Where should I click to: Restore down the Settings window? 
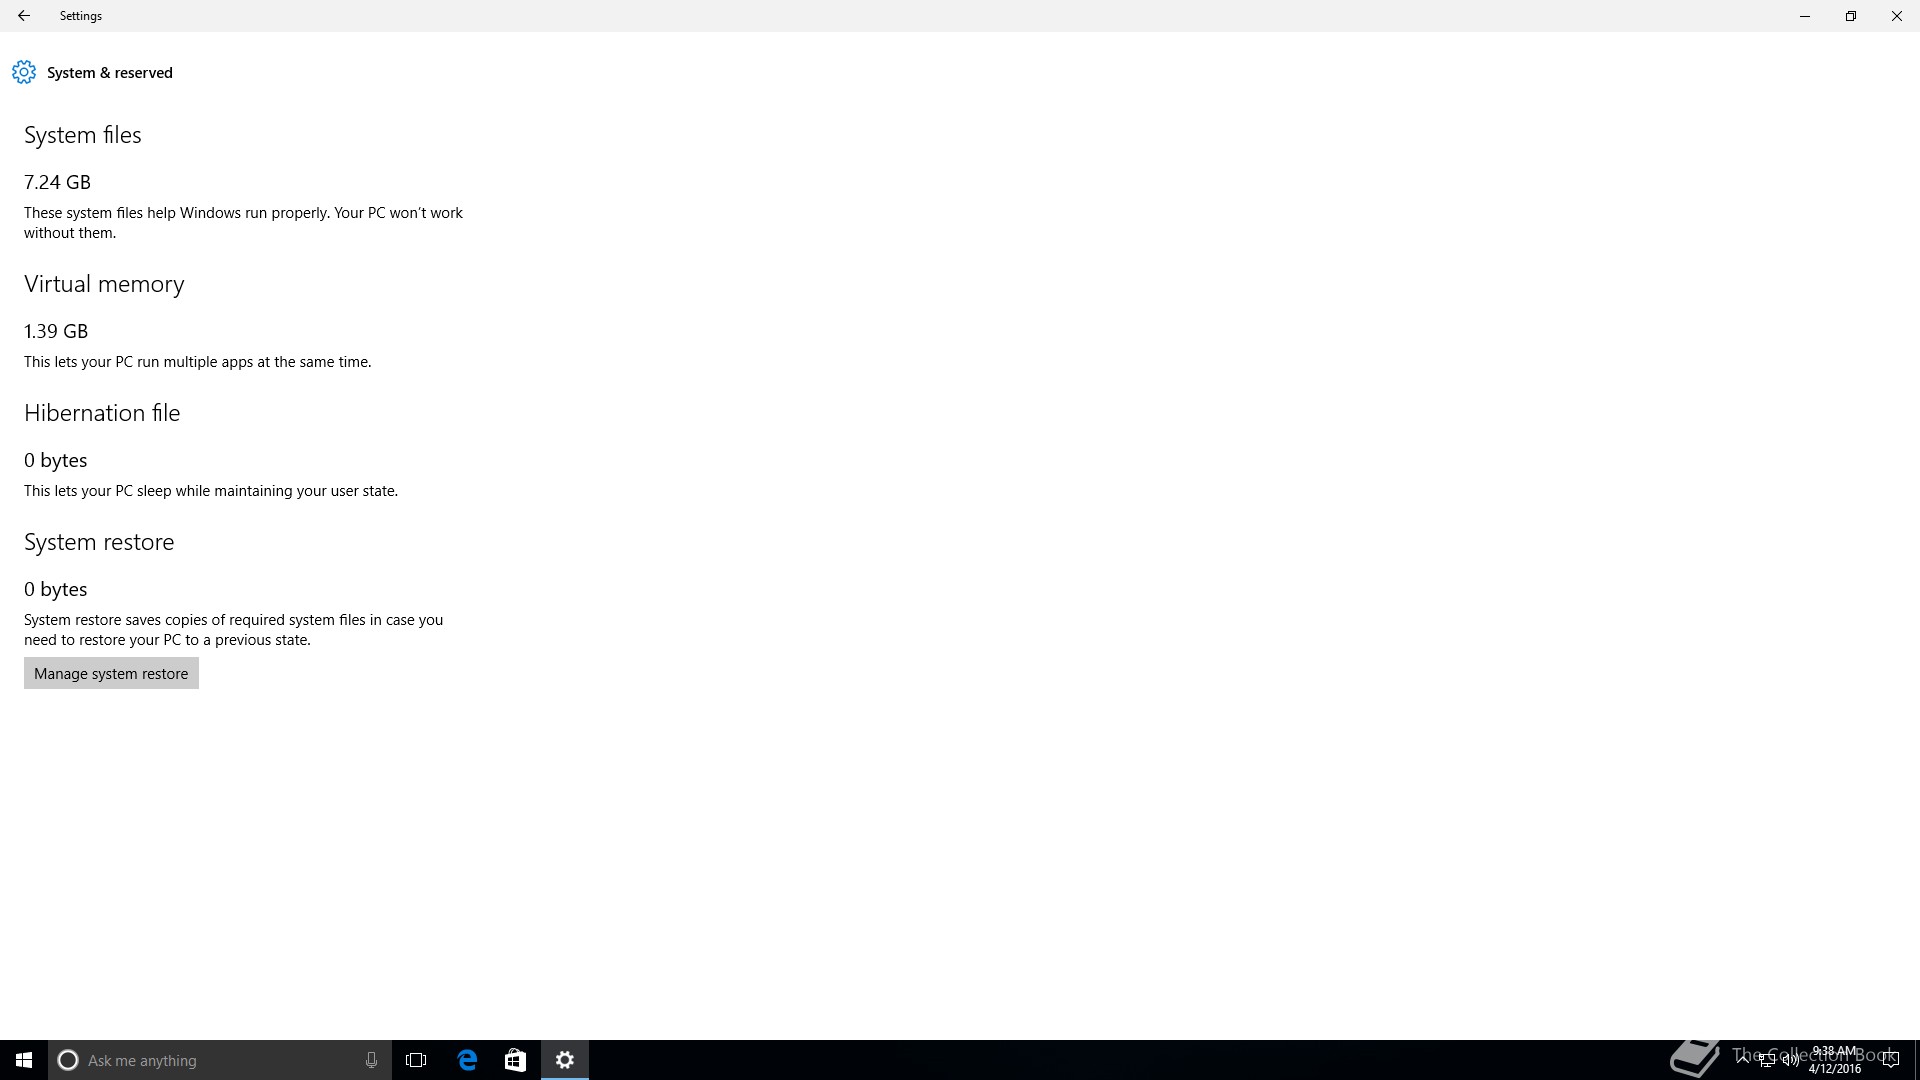pyautogui.click(x=1851, y=16)
